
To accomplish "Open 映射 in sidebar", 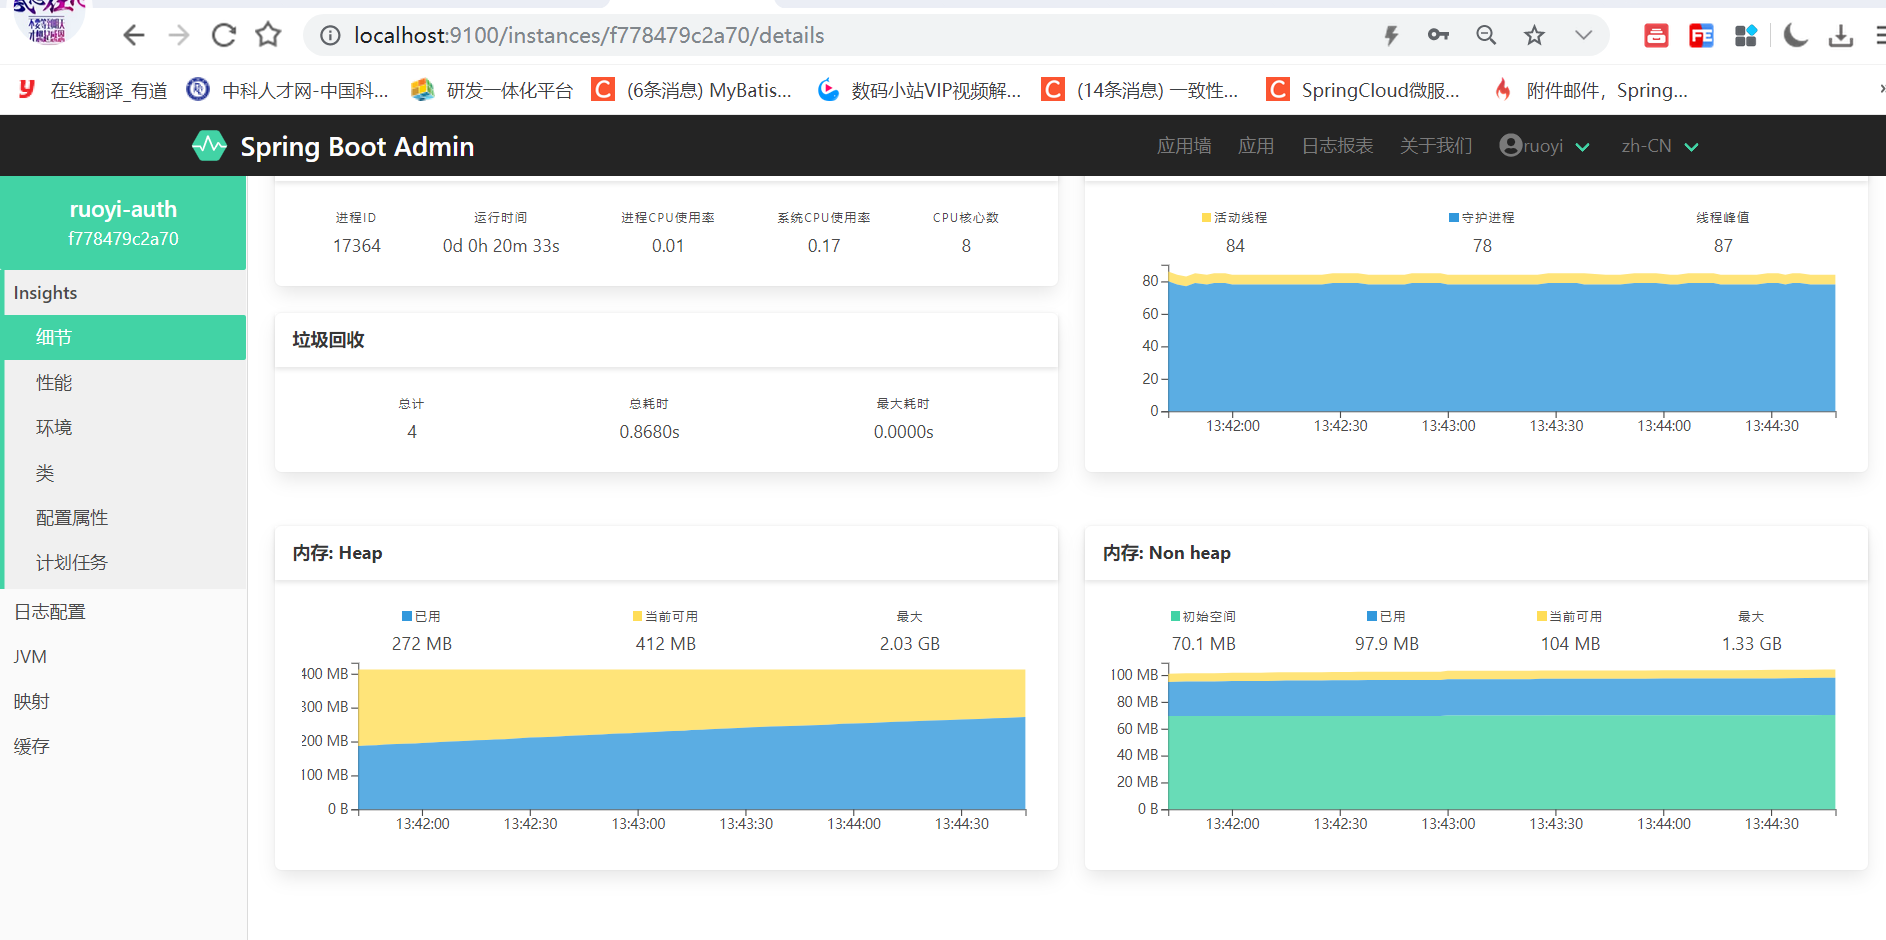I will (123, 702).
